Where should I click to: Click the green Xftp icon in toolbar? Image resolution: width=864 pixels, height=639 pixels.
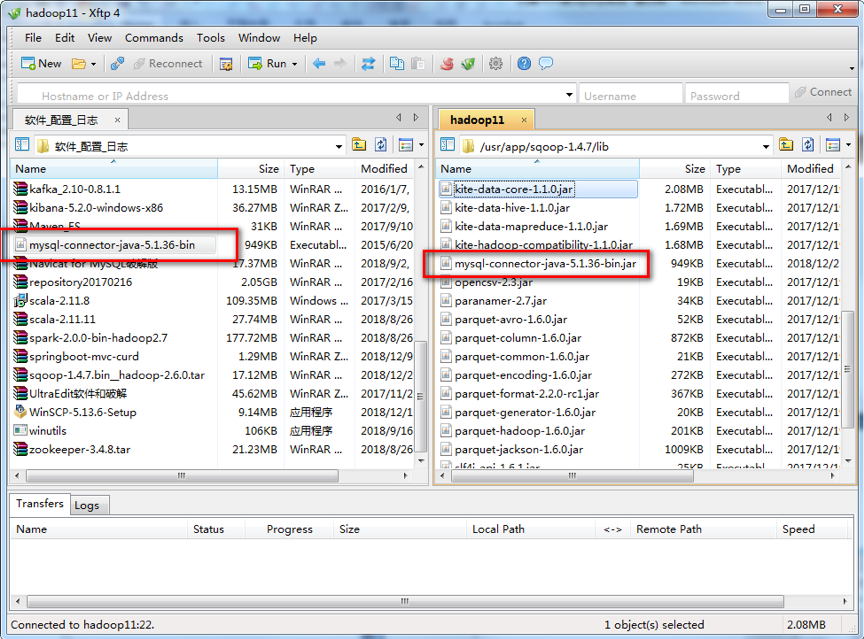pos(468,63)
